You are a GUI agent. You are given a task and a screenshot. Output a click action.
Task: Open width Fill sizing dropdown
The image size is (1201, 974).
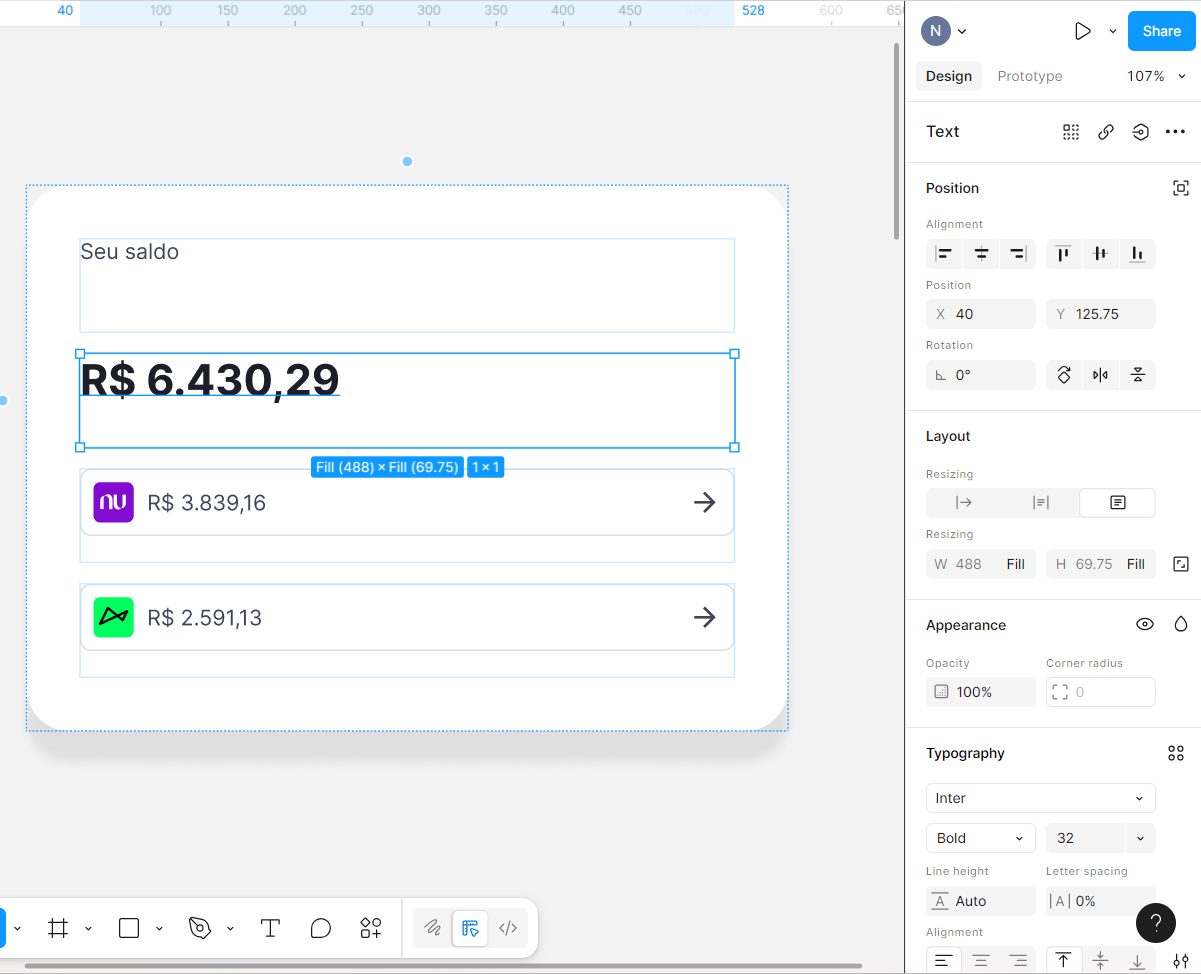[1016, 564]
